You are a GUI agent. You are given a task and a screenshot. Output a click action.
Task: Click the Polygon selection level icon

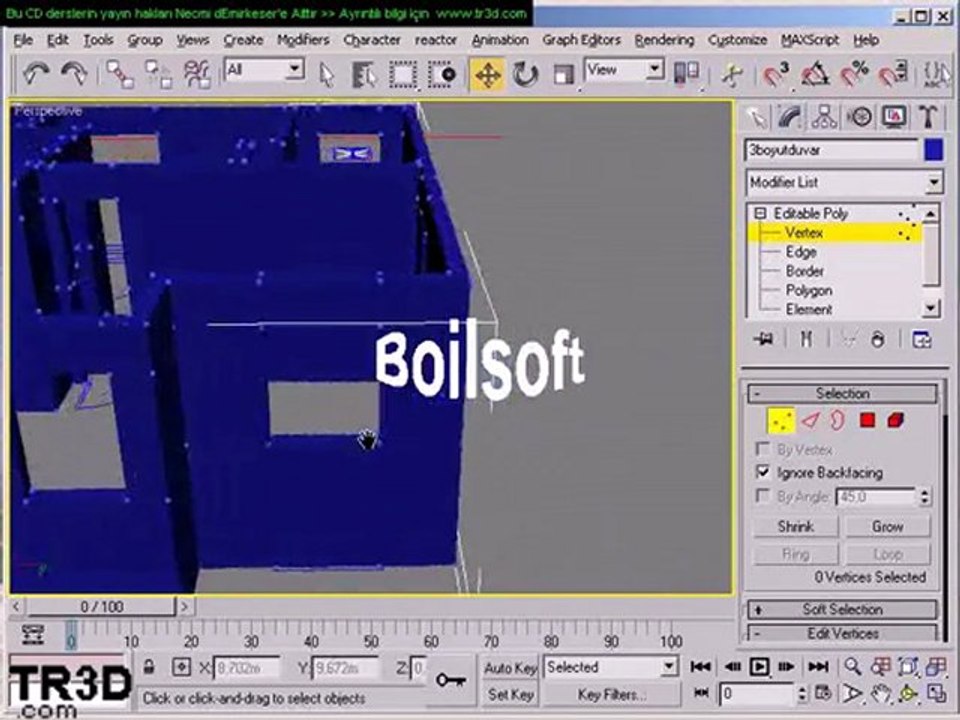pos(867,421)
